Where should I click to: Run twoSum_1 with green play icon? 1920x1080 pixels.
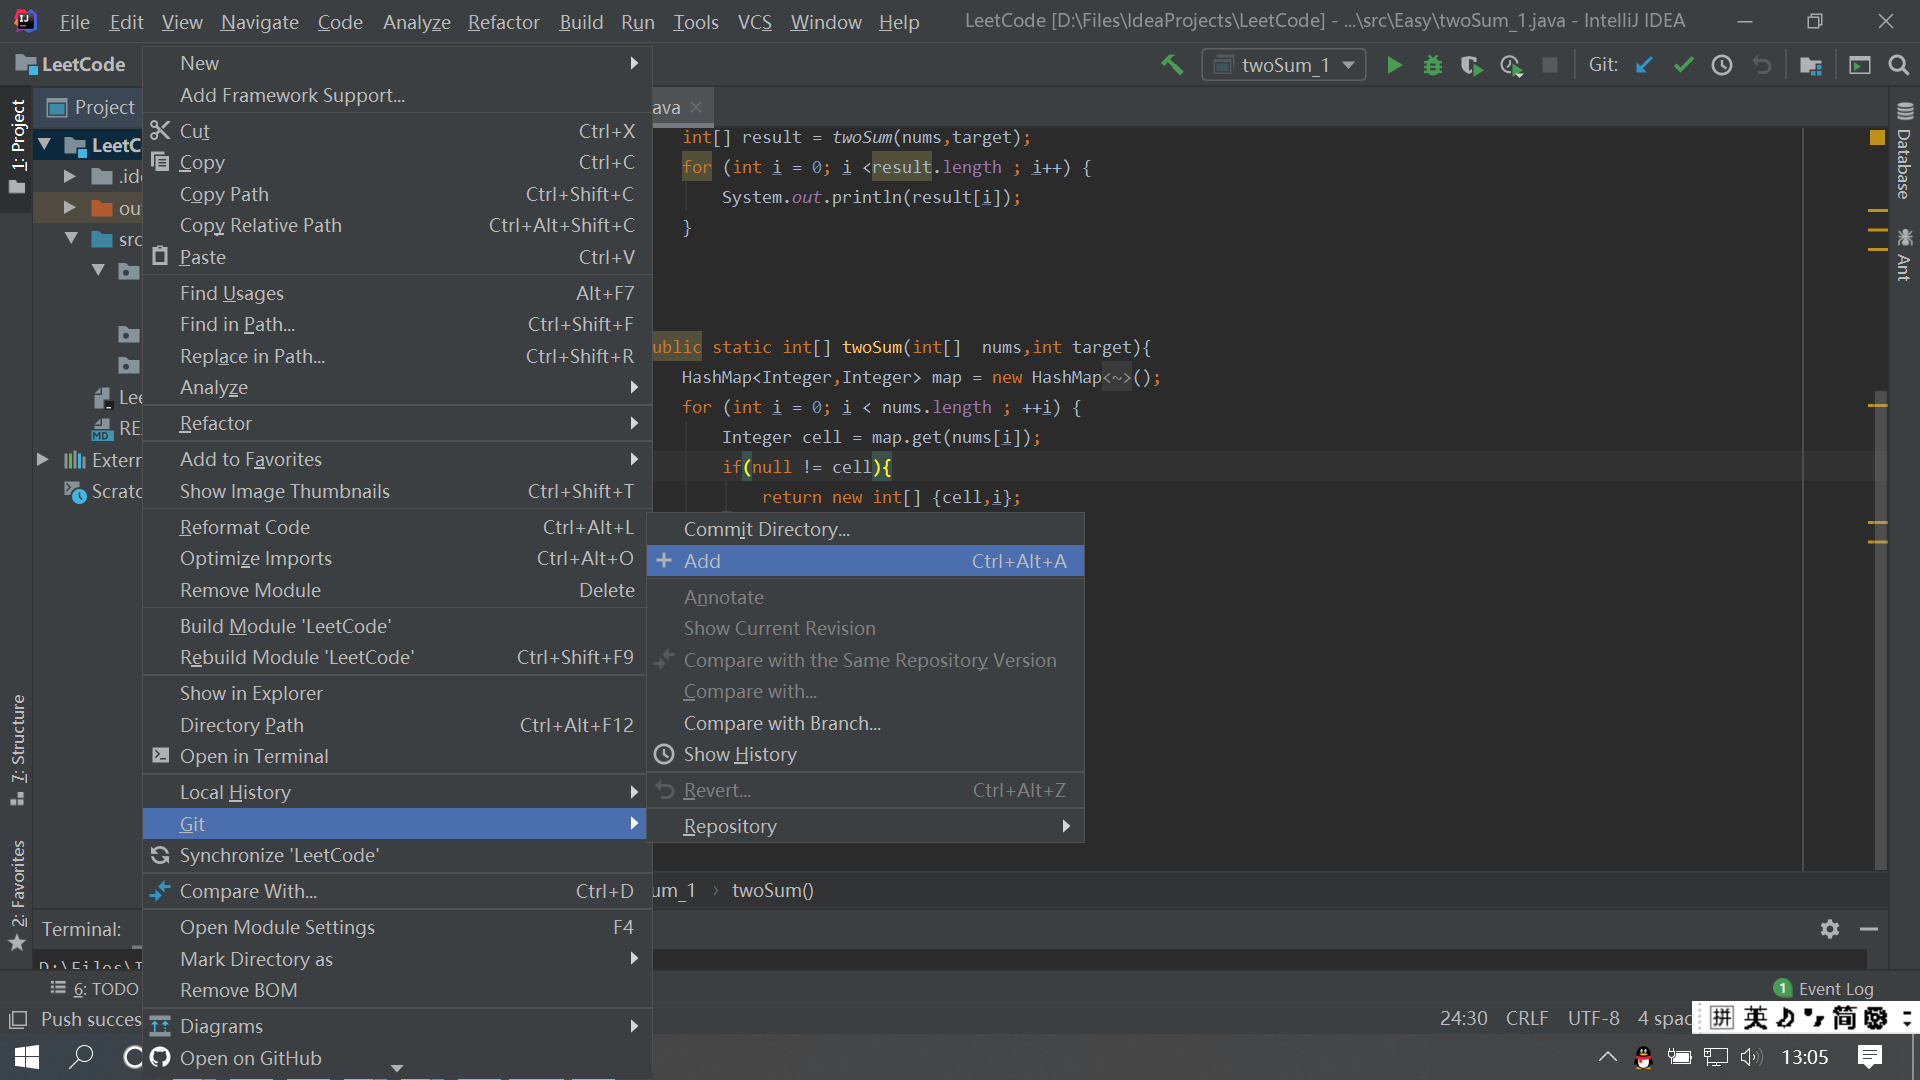(x=1394, y=65)
